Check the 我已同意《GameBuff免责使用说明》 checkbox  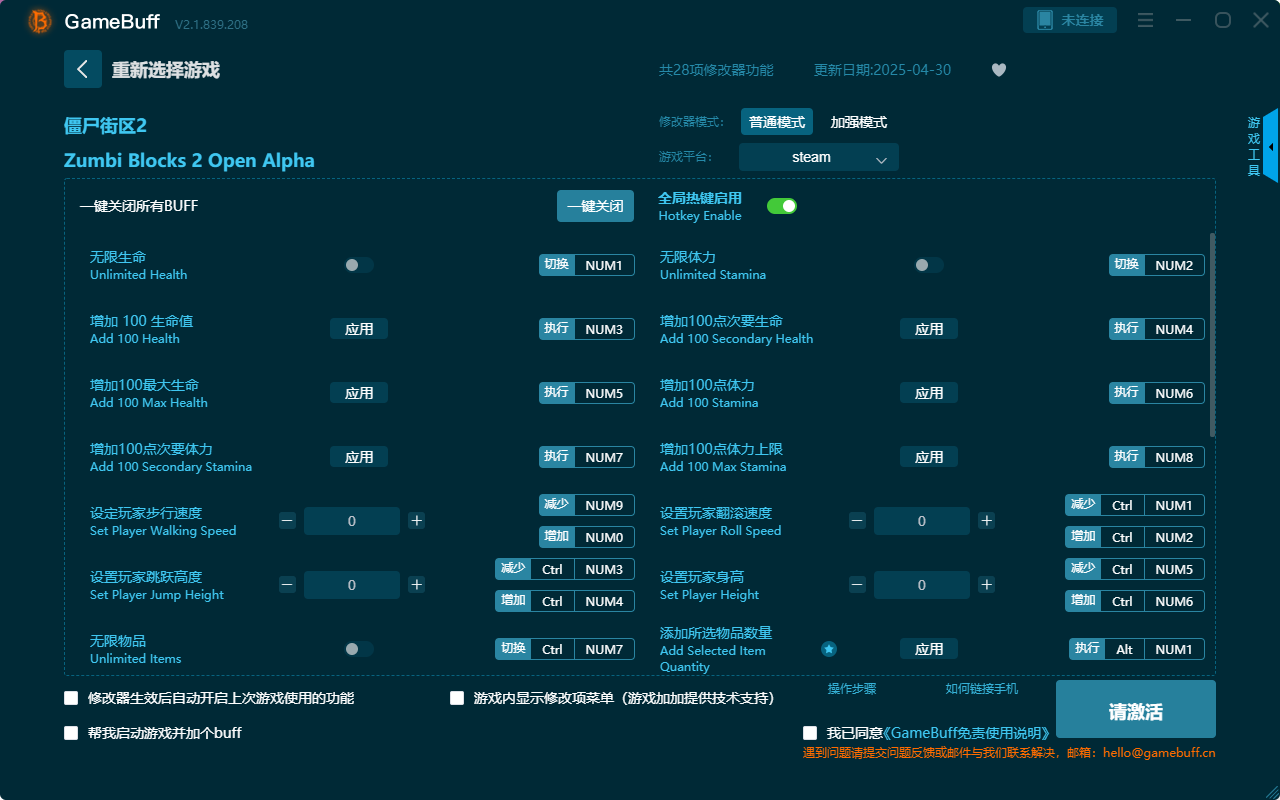click(x=810, y=732)
